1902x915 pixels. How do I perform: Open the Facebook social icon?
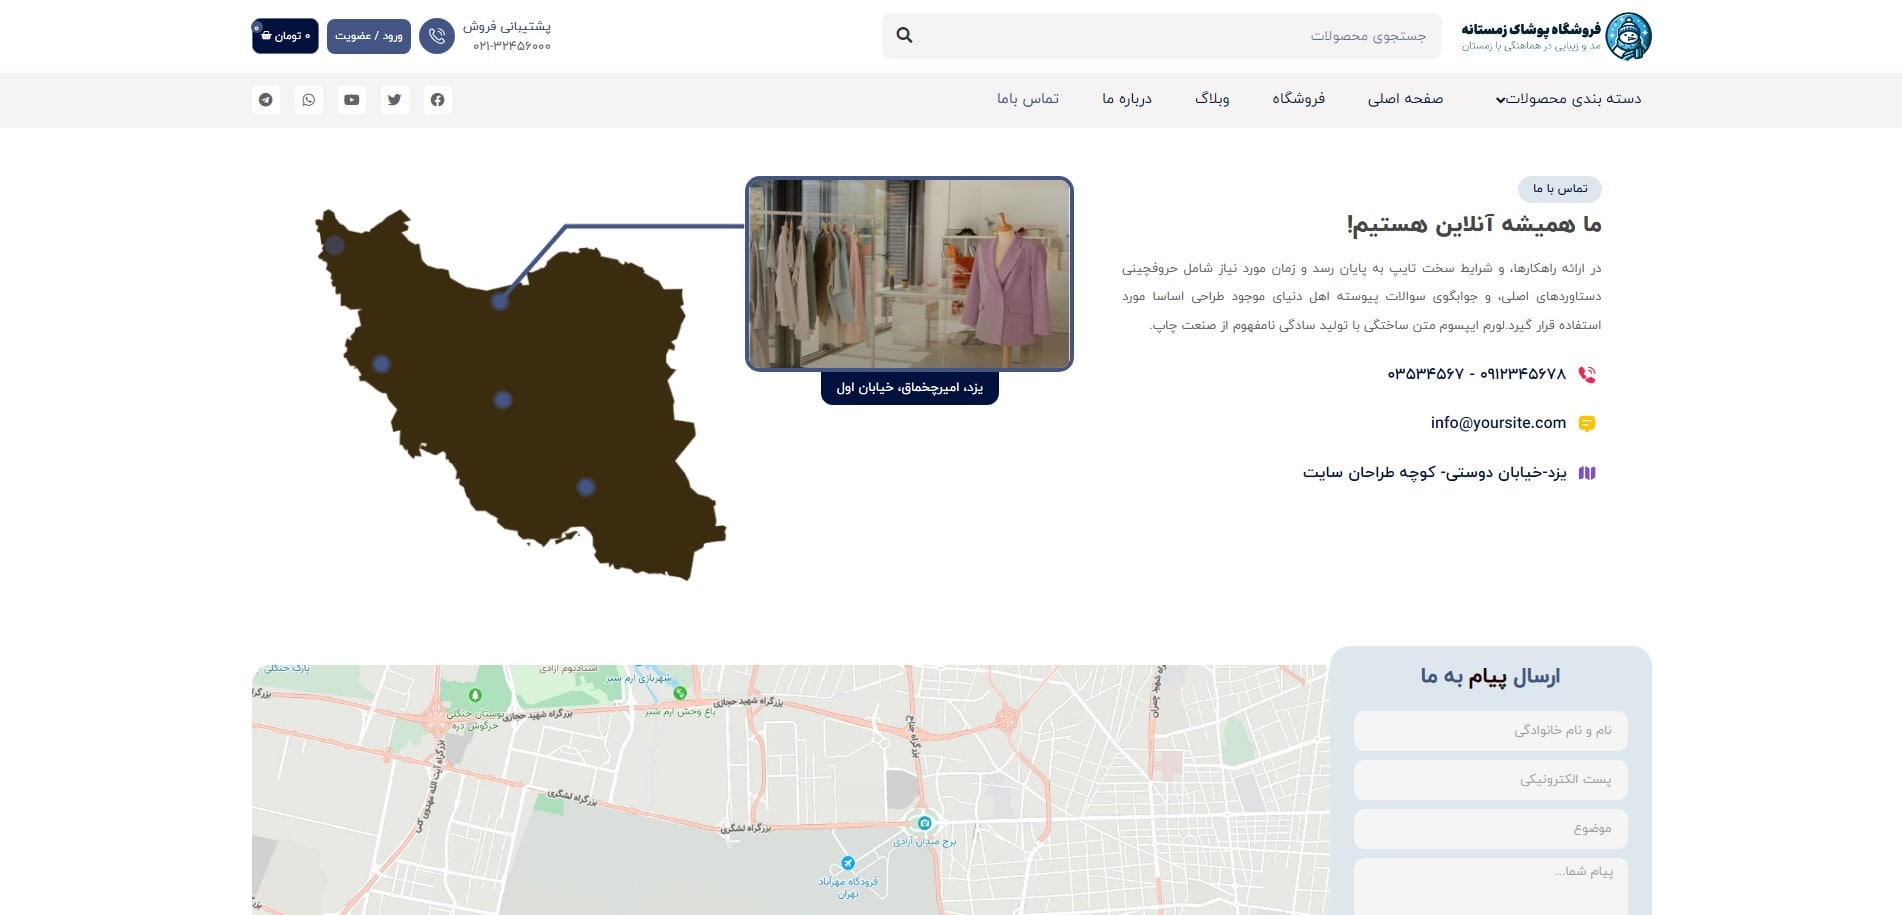[x=438, y=99]
